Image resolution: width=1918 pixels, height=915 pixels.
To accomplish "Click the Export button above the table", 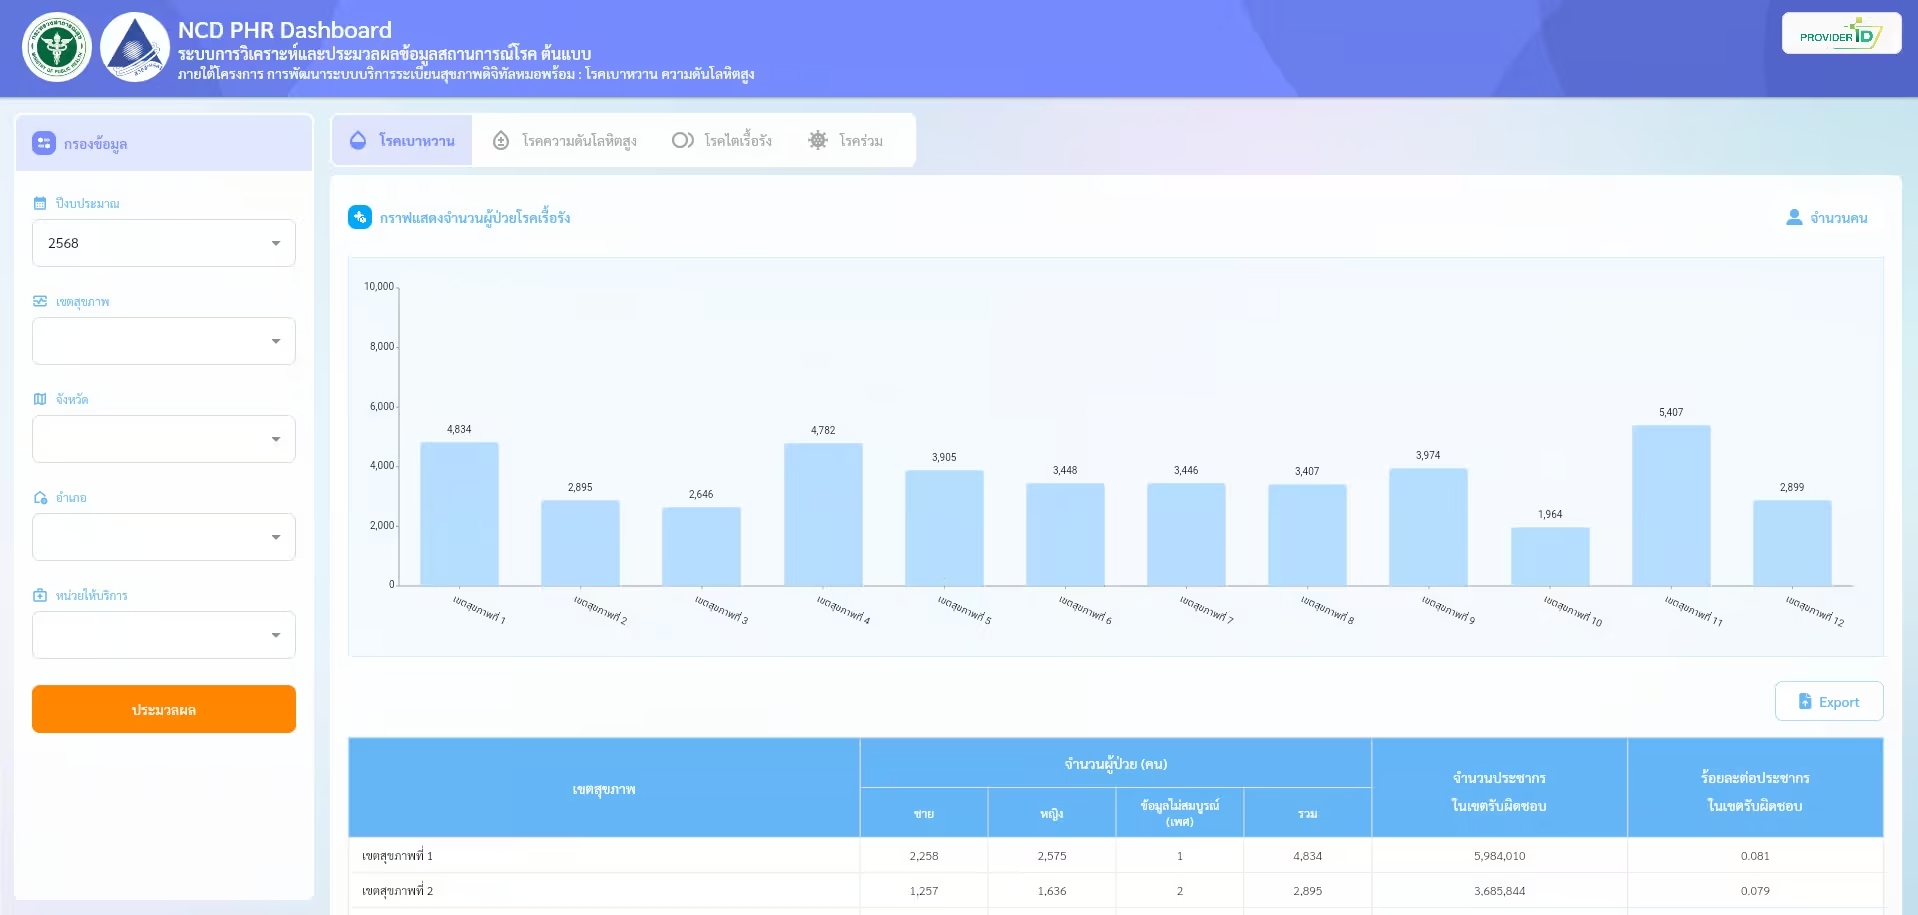I will pyautogui.click(x=1829, y=701).
